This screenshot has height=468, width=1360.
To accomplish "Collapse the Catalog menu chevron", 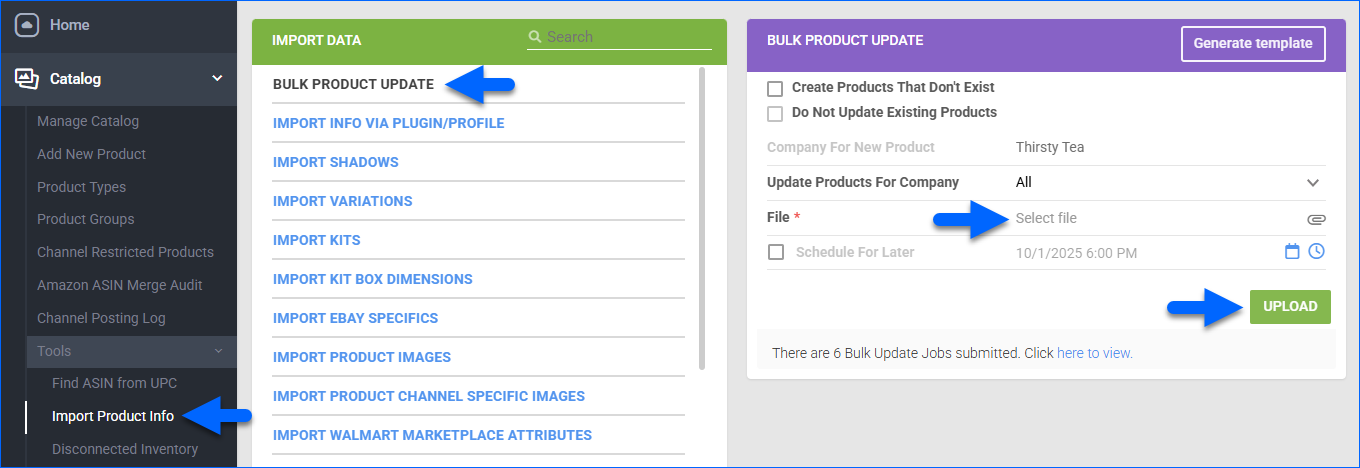I will (x=217, y=78).
